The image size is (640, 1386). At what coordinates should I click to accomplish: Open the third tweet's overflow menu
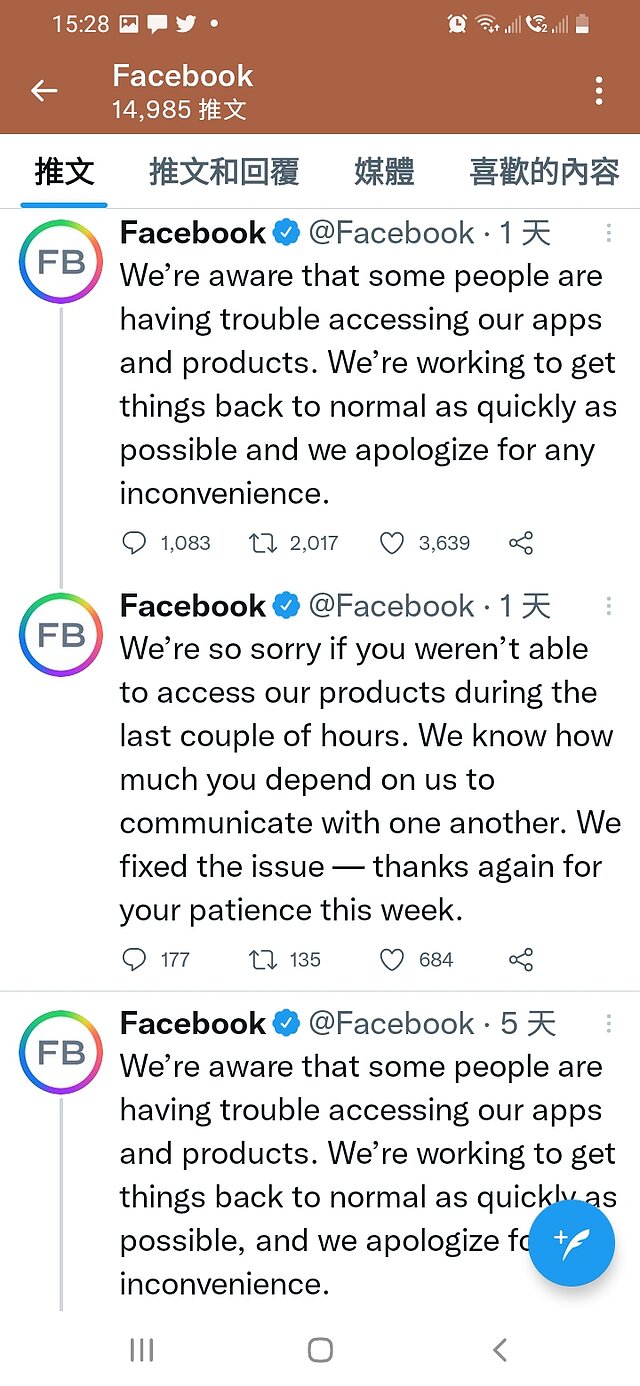(x=609, y=1023)
